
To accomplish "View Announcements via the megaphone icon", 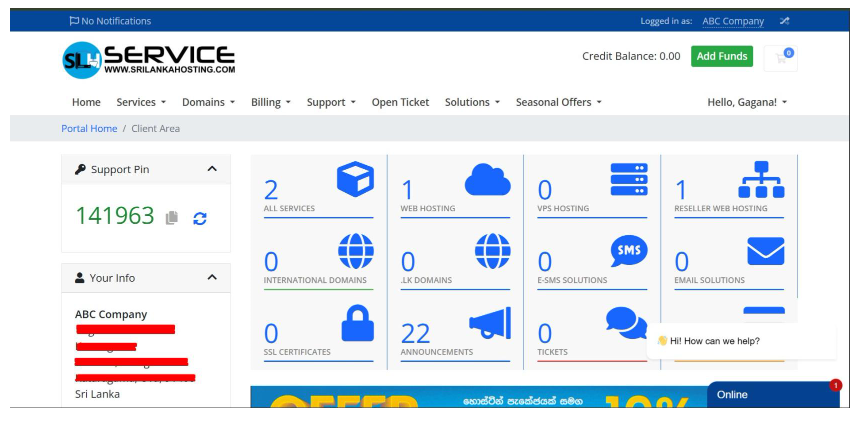I will coord(489,322).
